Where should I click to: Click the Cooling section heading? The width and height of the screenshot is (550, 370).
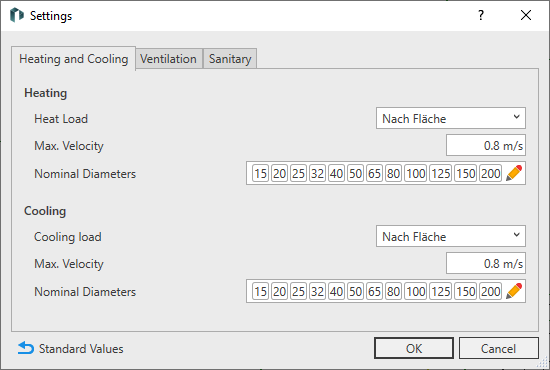pyautogui.click(x=45, y=211)
